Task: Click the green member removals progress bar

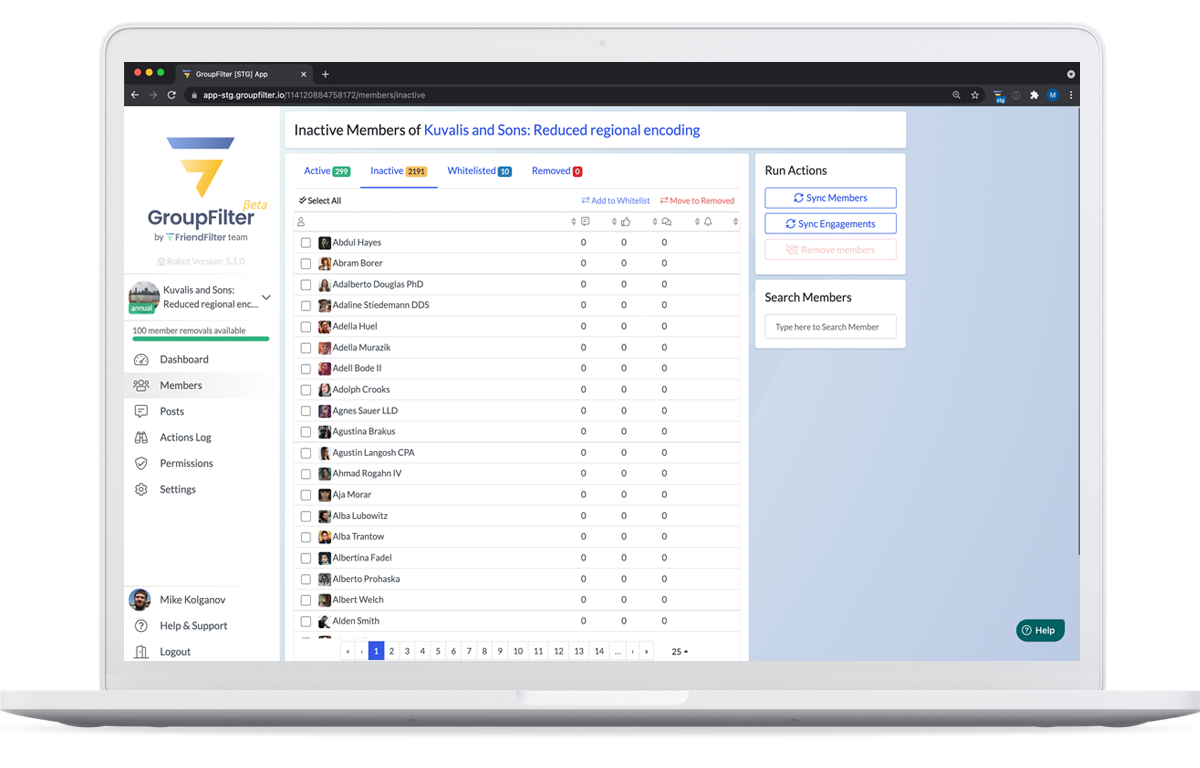Action: pos(199,338)
